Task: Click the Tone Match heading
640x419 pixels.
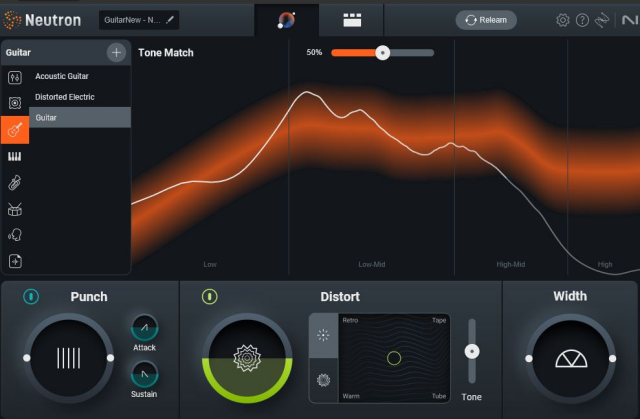Action: (x=166, y=53)
